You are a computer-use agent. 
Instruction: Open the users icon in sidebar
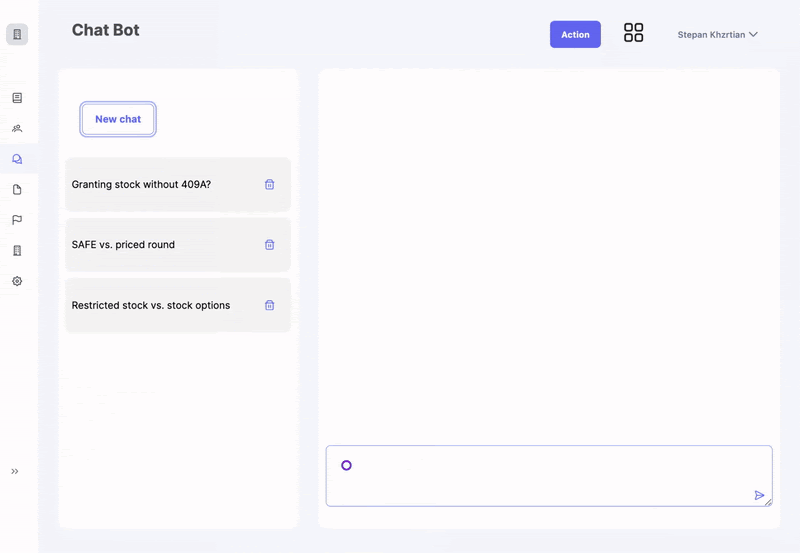(17, 129)
